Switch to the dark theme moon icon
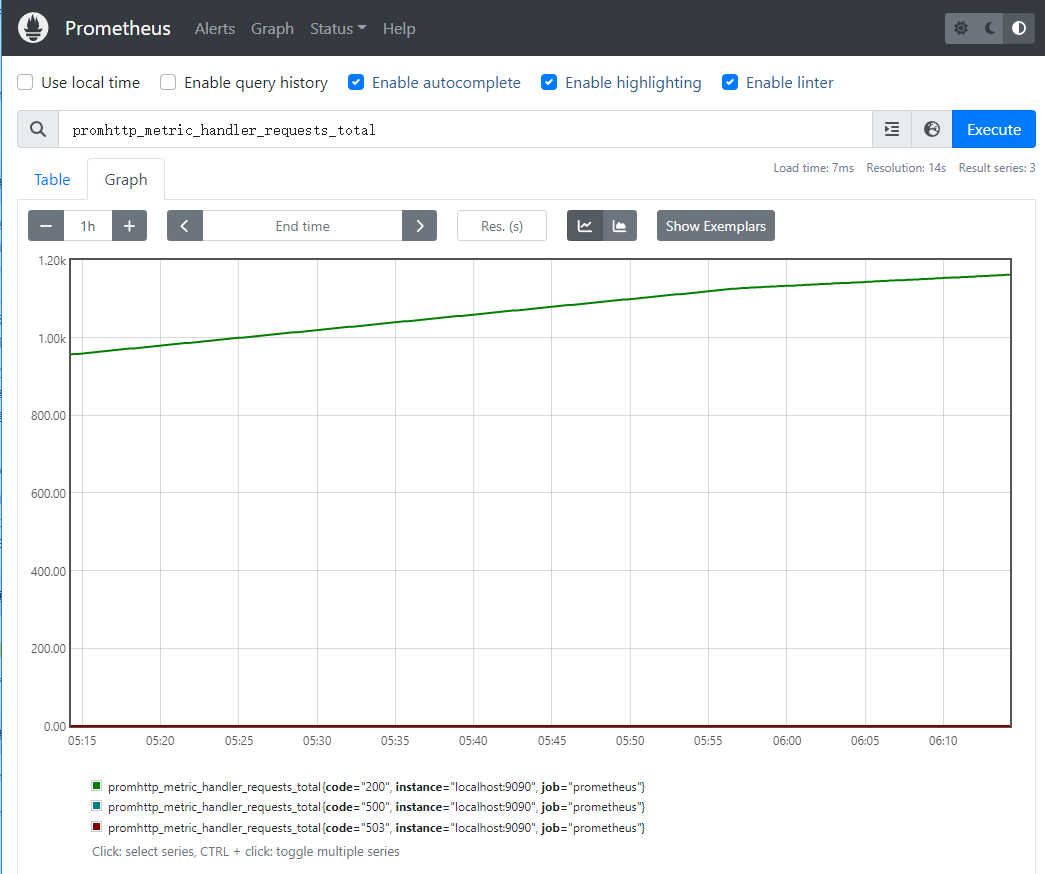 pyautogui.click(x=990, y=28)
